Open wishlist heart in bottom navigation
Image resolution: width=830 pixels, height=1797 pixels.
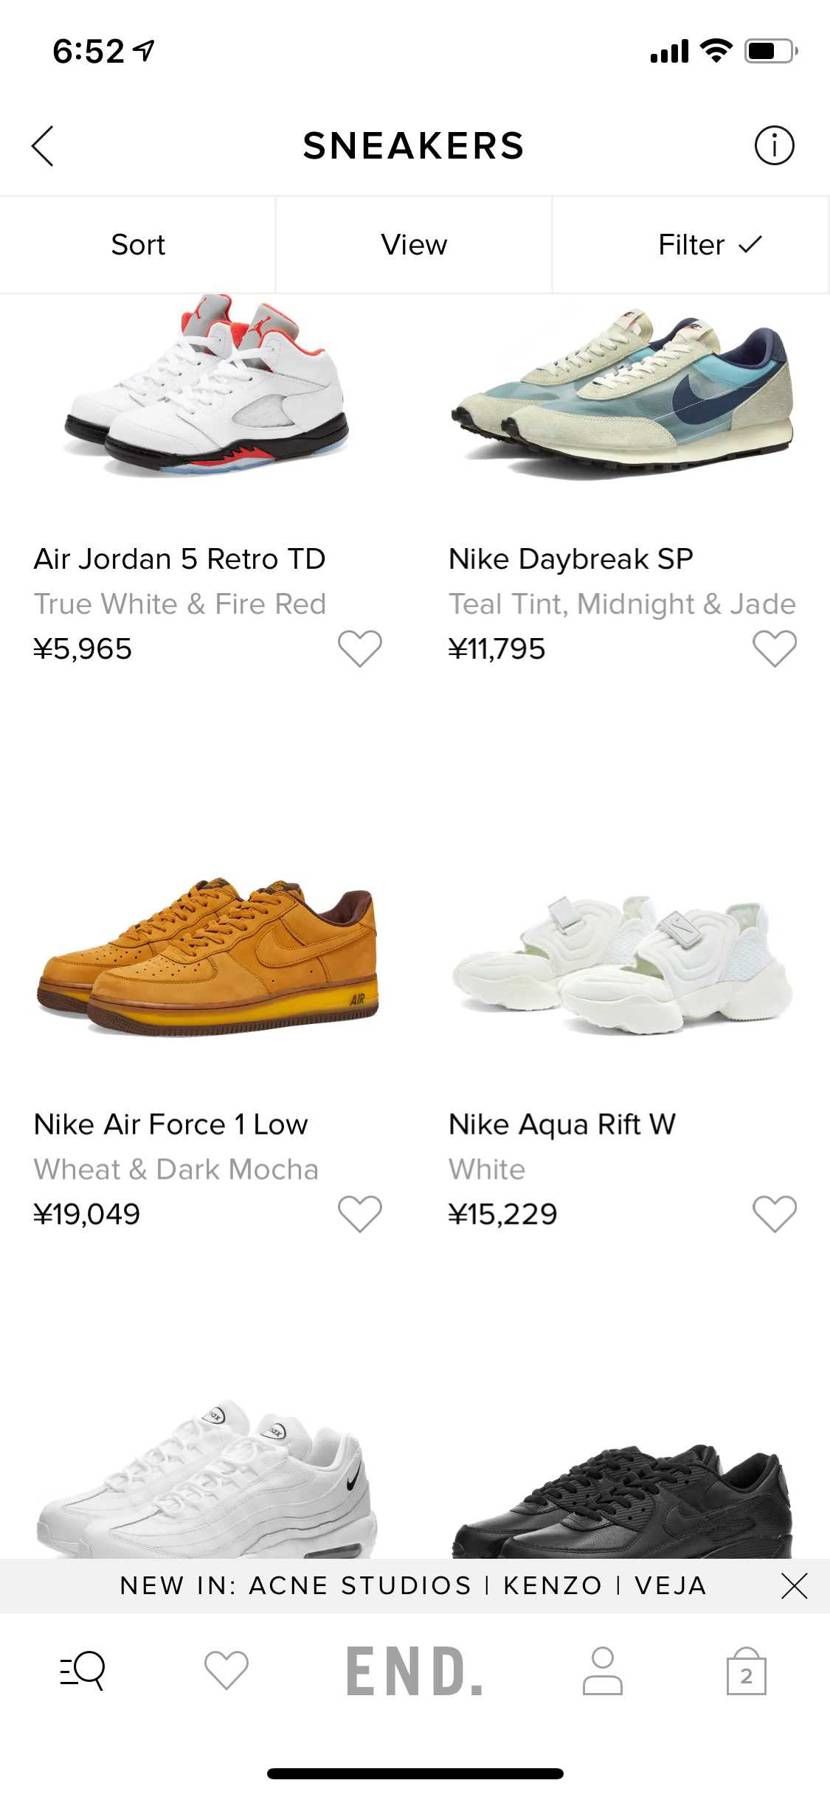[226, 1670]
